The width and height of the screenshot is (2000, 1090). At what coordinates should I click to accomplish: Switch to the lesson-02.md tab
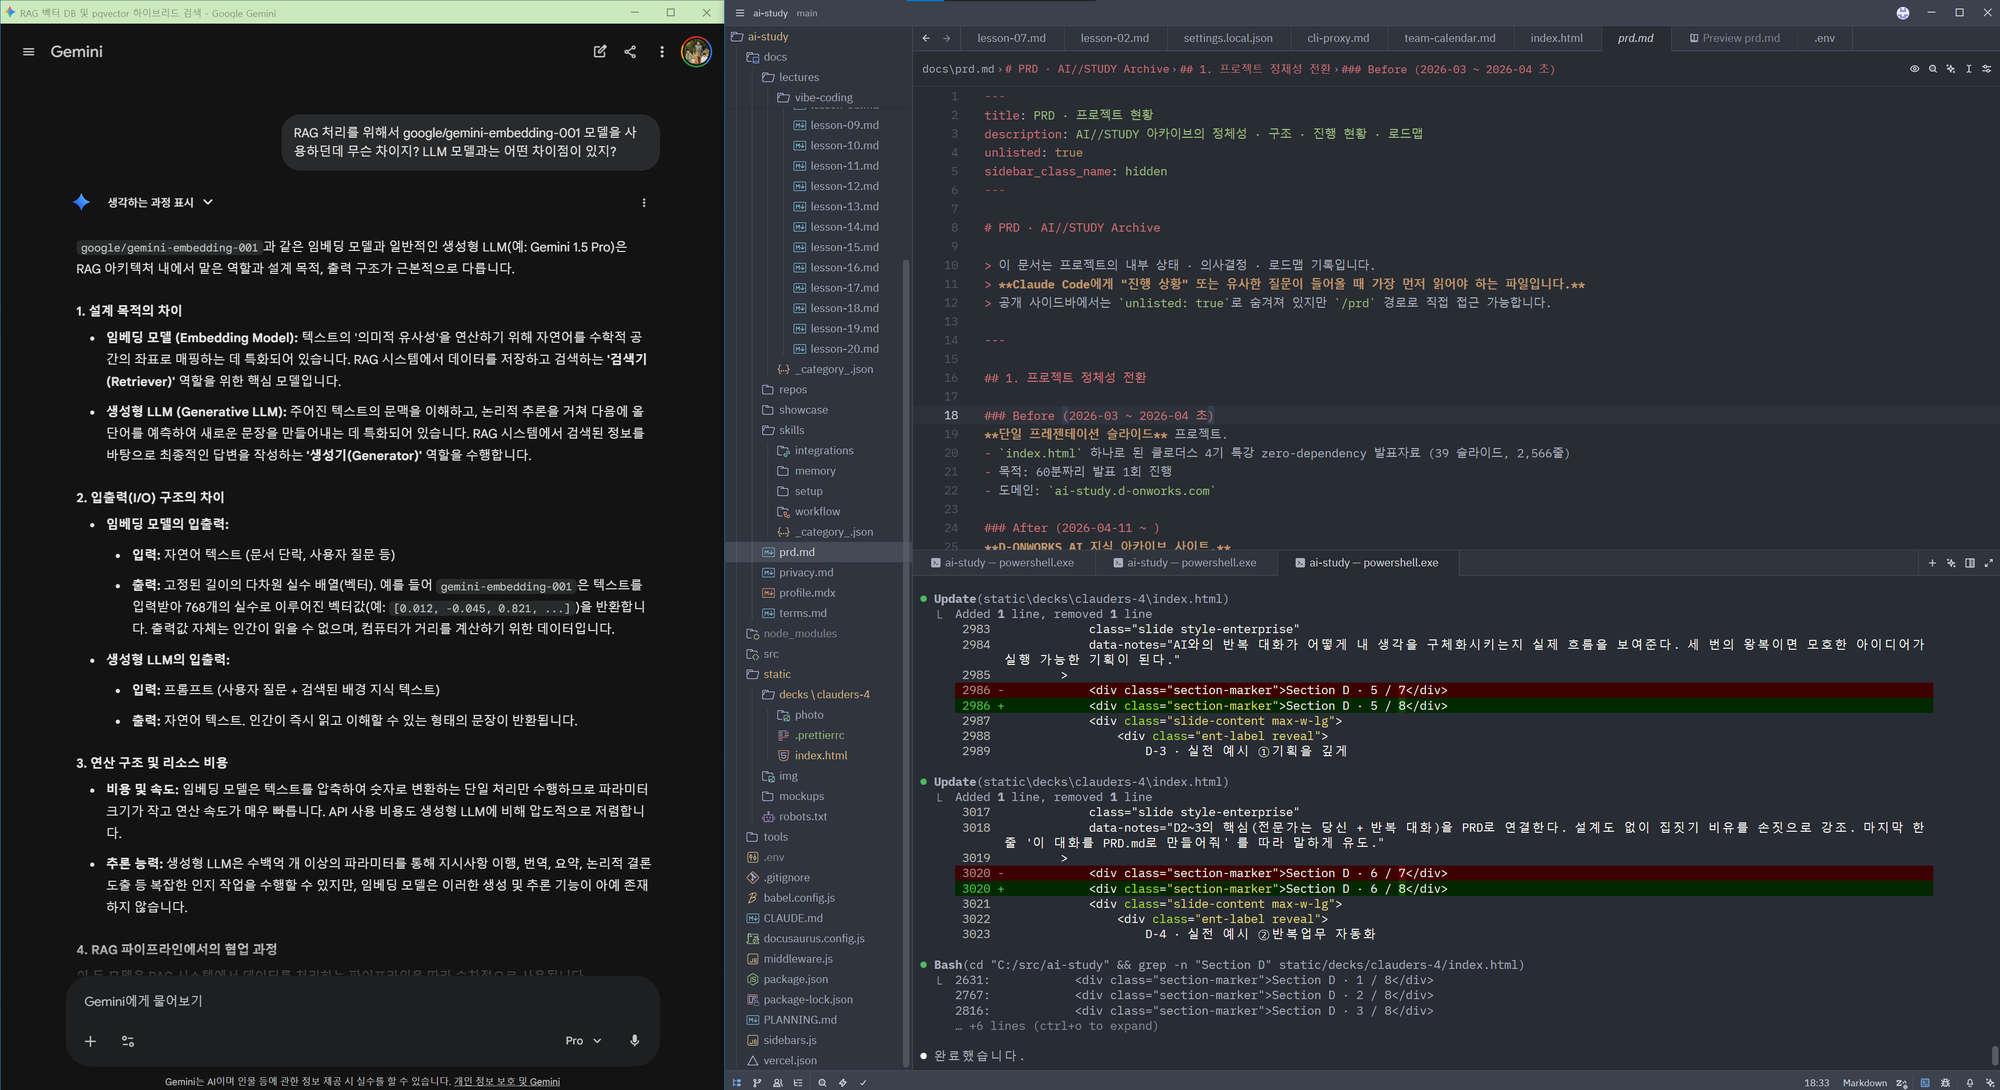tap(1114, 38)
